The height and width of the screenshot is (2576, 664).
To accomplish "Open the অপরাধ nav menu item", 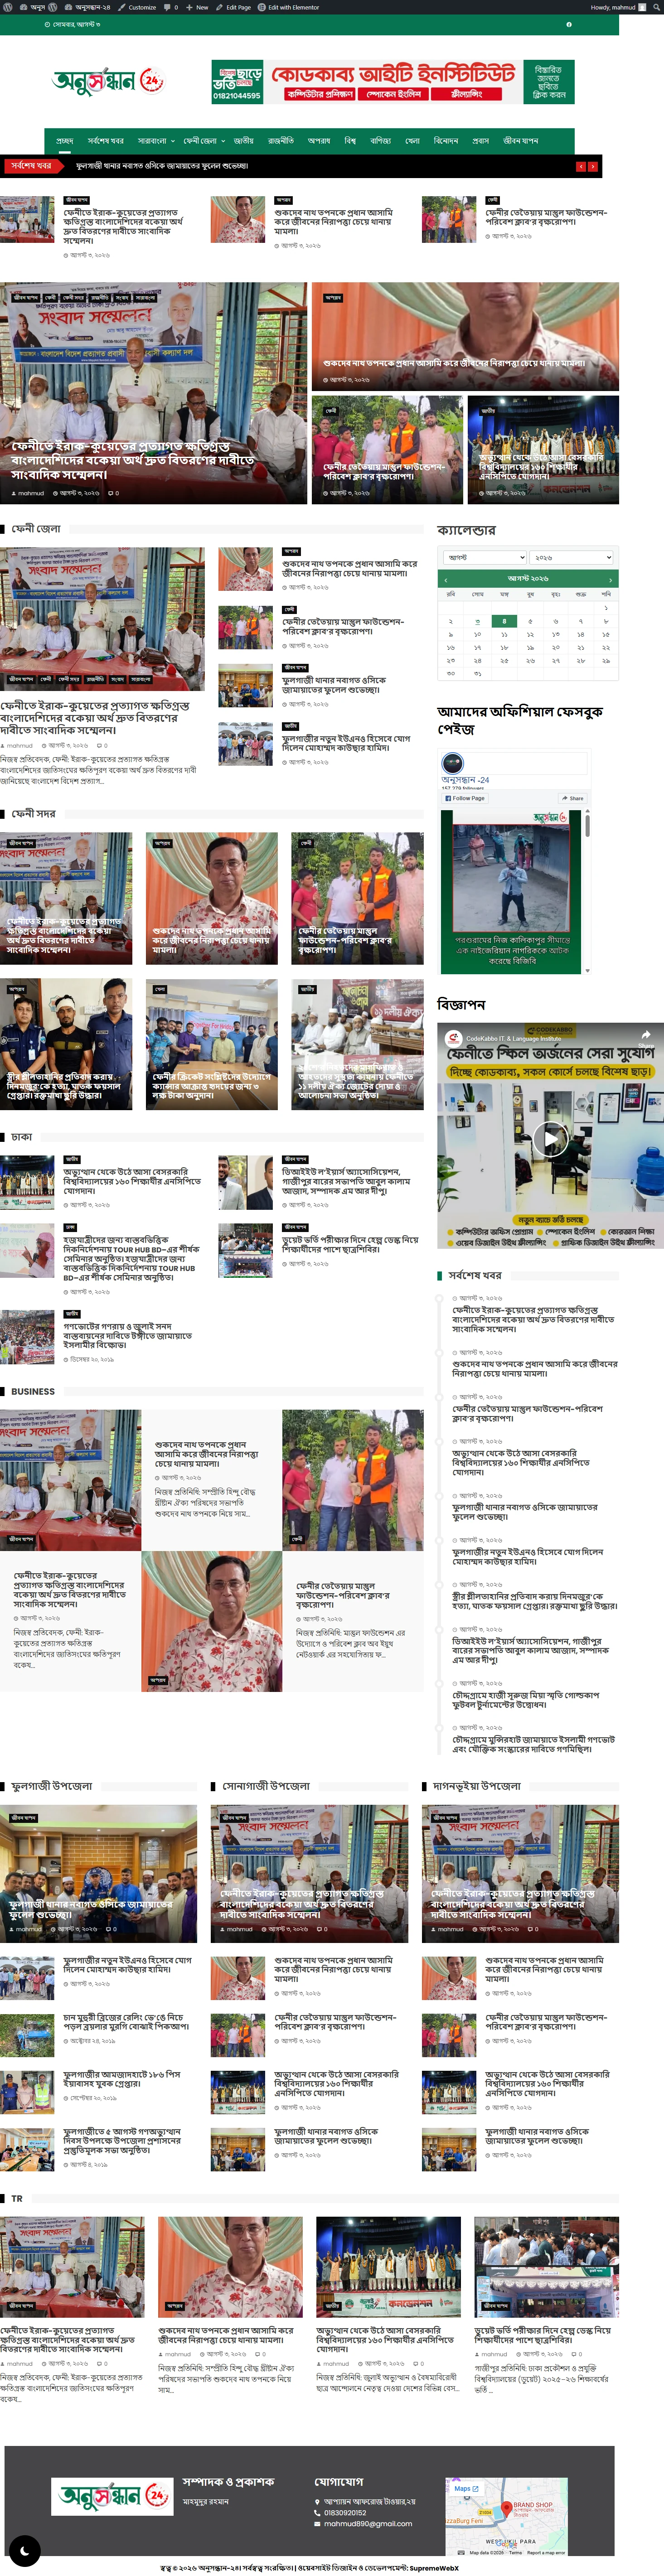I will click(x=319, y=141).
